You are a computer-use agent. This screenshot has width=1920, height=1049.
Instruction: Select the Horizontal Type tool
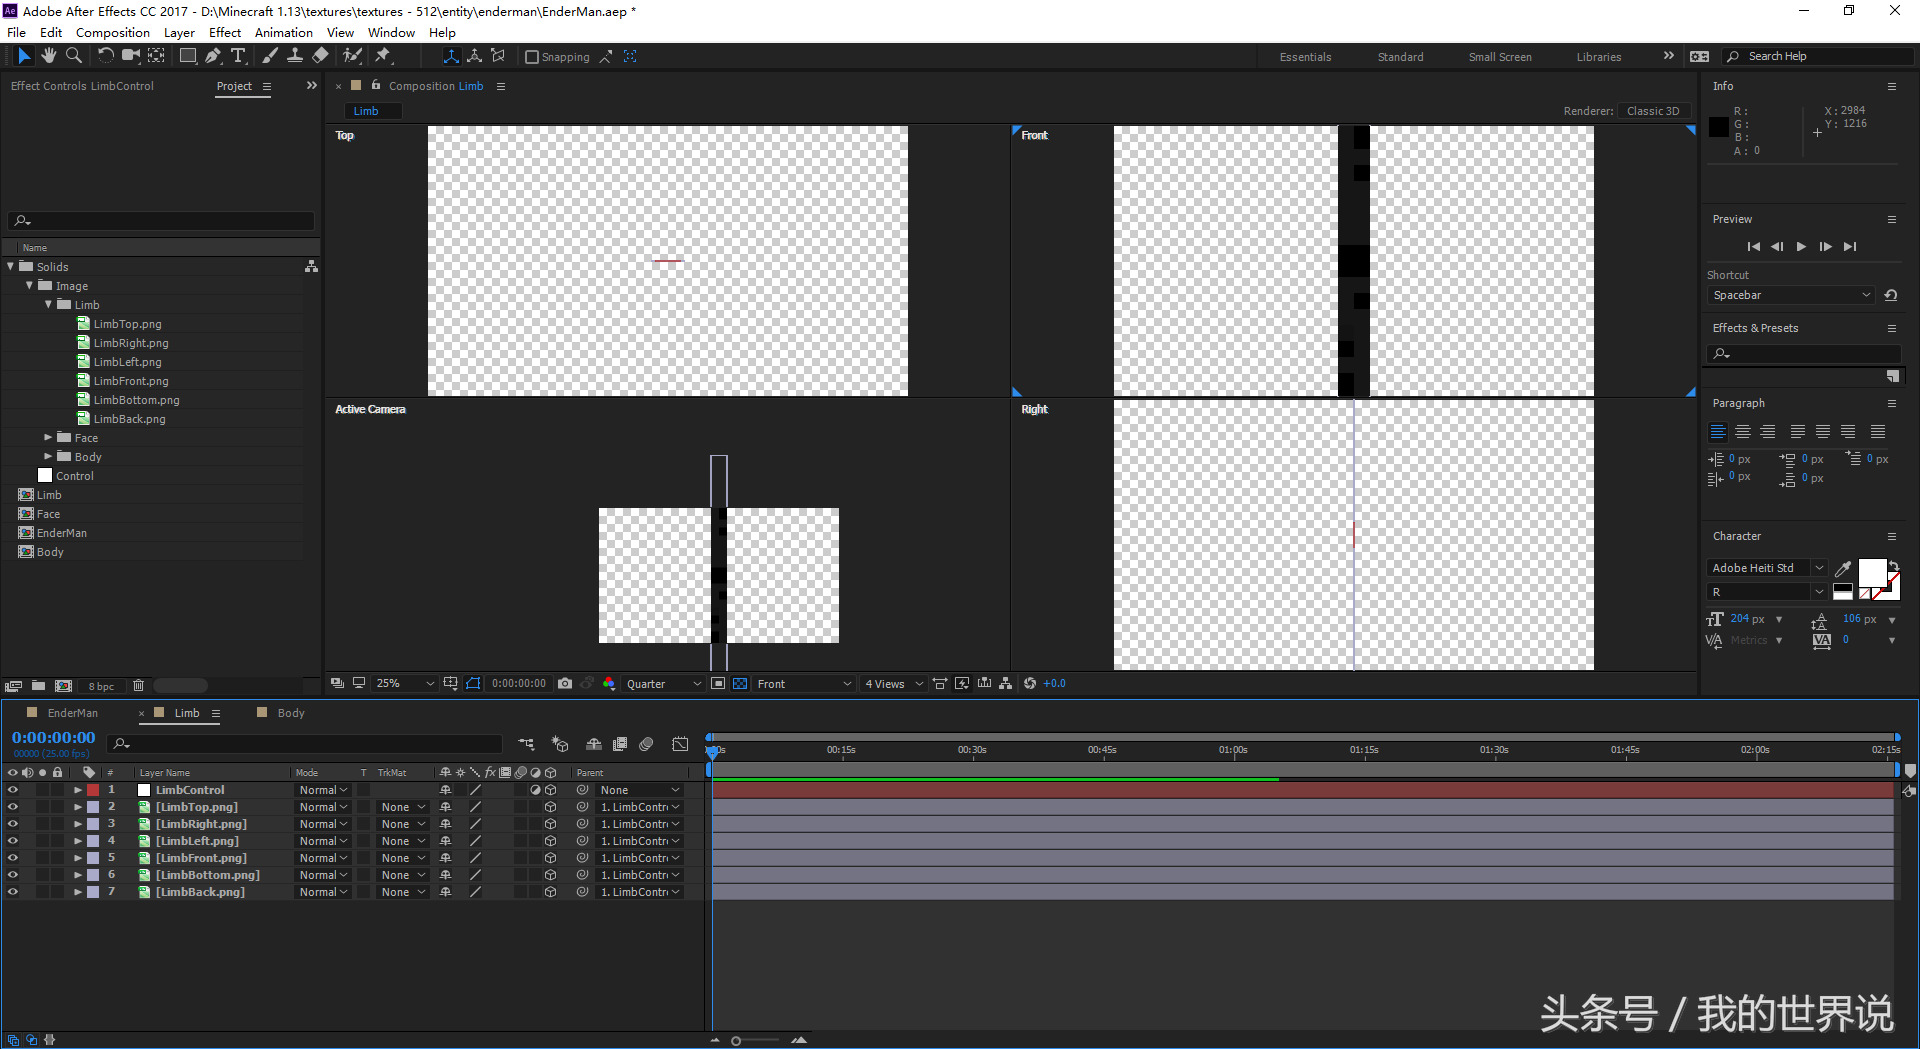tap(238, 56)
